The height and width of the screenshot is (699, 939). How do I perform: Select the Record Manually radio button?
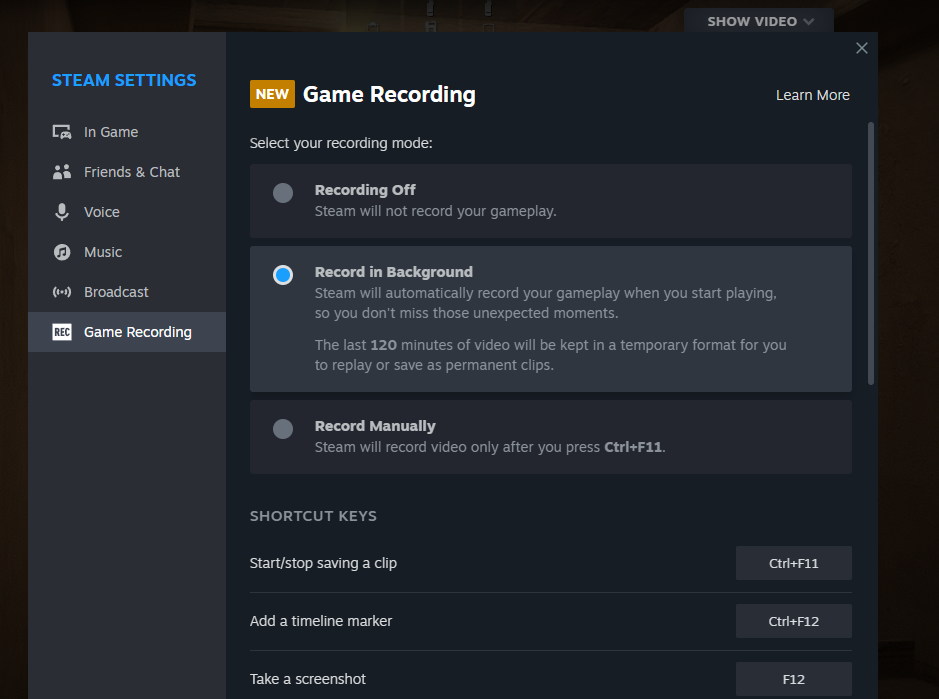coord(283,429)
